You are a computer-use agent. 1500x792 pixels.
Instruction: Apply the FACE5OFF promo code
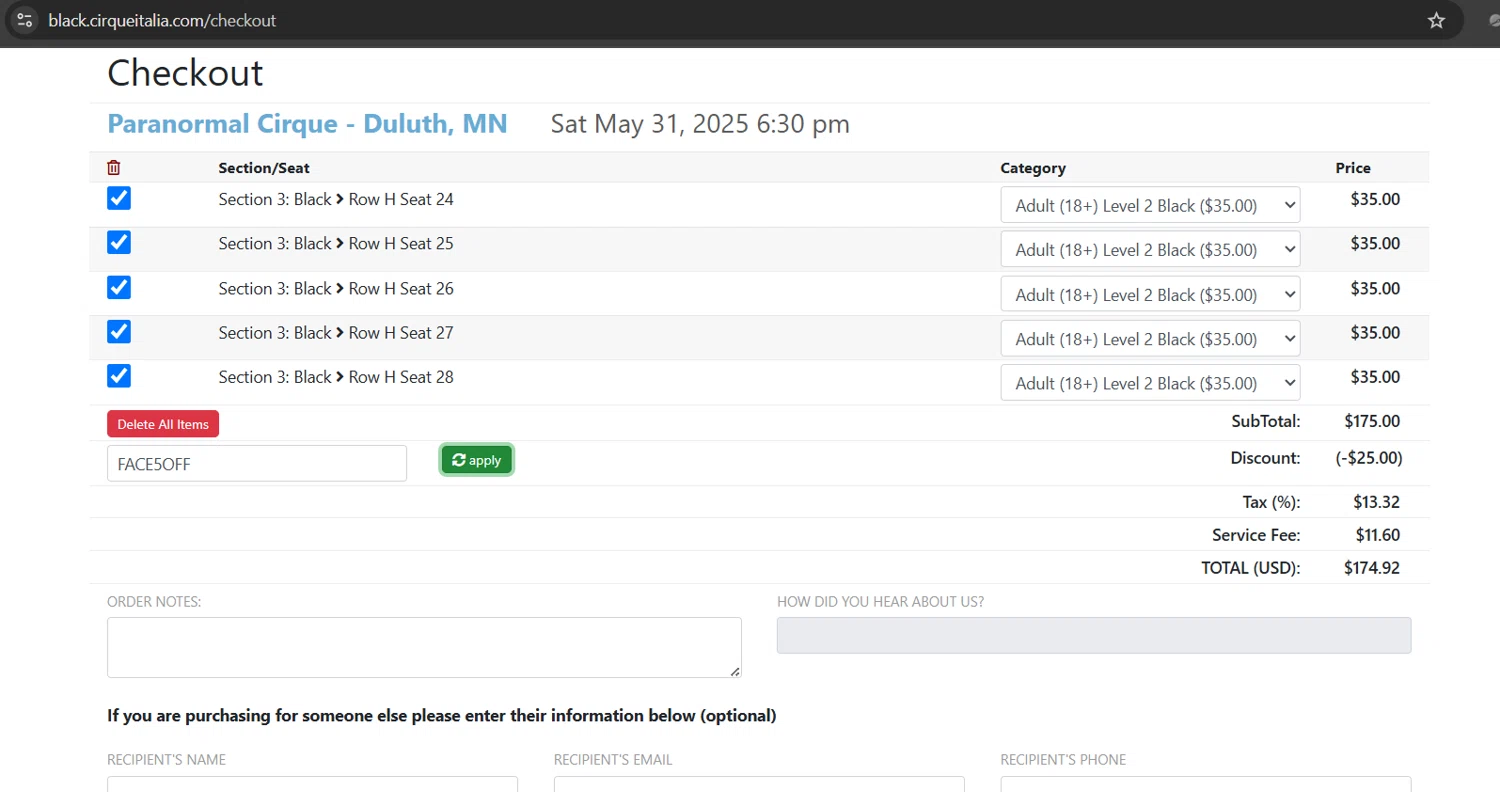pyautogui.click(x=477, y=460)
